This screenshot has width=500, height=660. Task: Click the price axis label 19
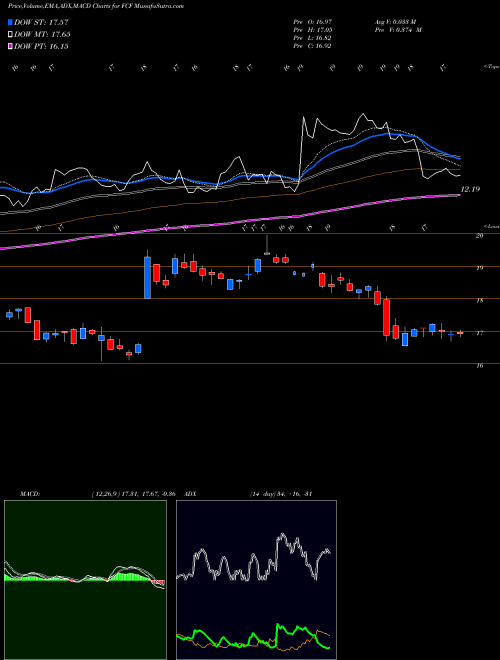[479, 268]
